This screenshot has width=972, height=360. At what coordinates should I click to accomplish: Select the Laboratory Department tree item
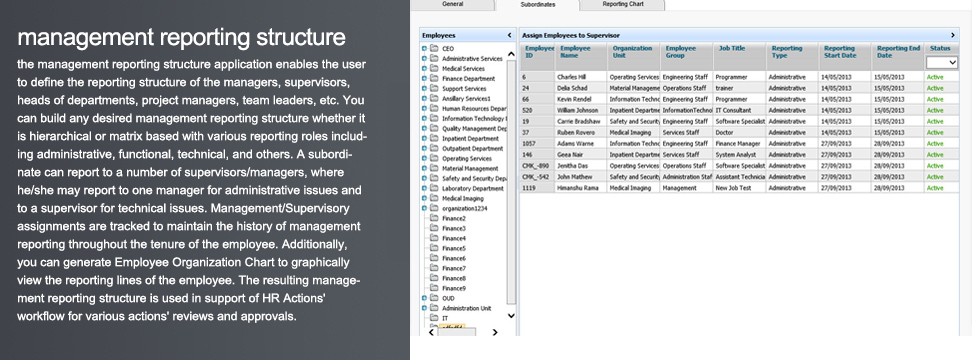pos(472,188)
